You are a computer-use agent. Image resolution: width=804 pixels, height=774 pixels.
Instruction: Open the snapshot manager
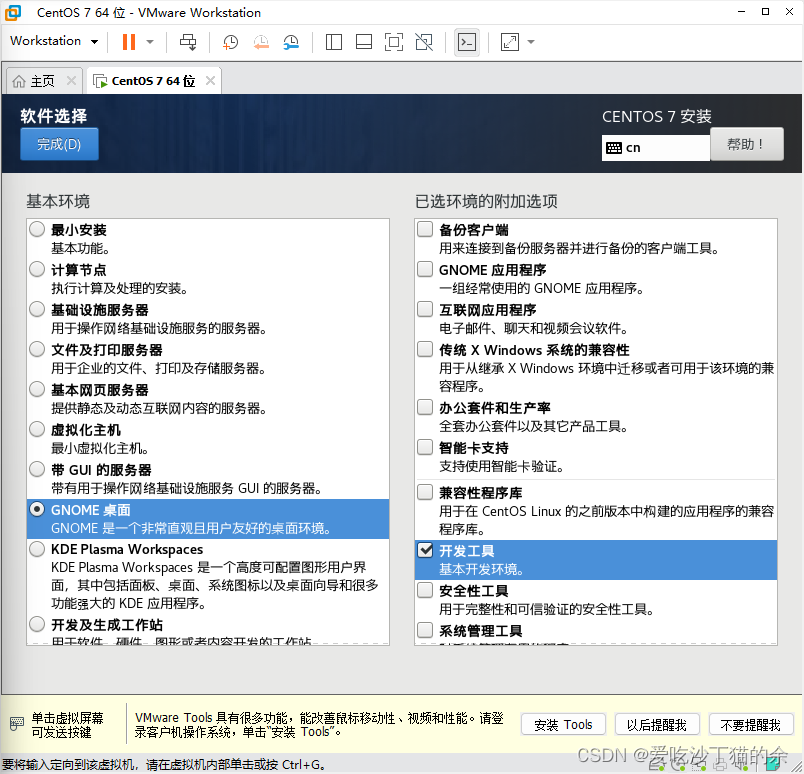(x=291, y=42)
